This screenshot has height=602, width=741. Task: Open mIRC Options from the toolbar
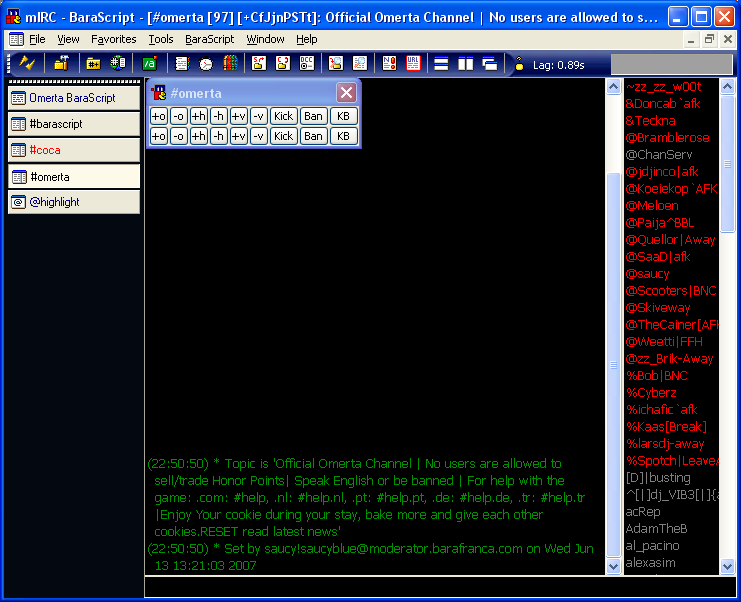pyautogui.click(x=61, y=64)
